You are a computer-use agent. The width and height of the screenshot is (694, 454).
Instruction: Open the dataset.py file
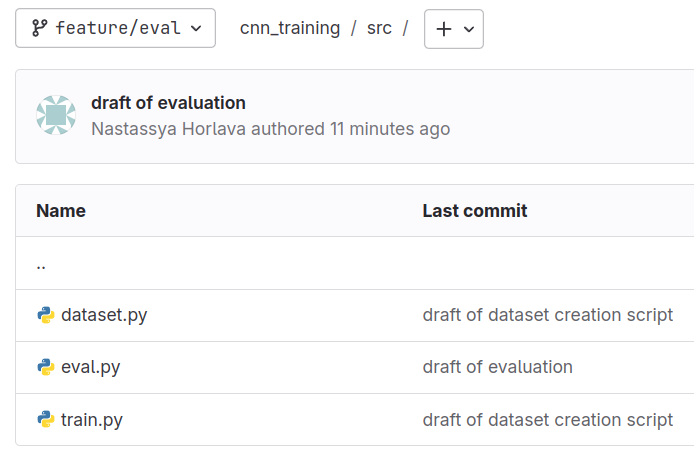pos(104,315)
